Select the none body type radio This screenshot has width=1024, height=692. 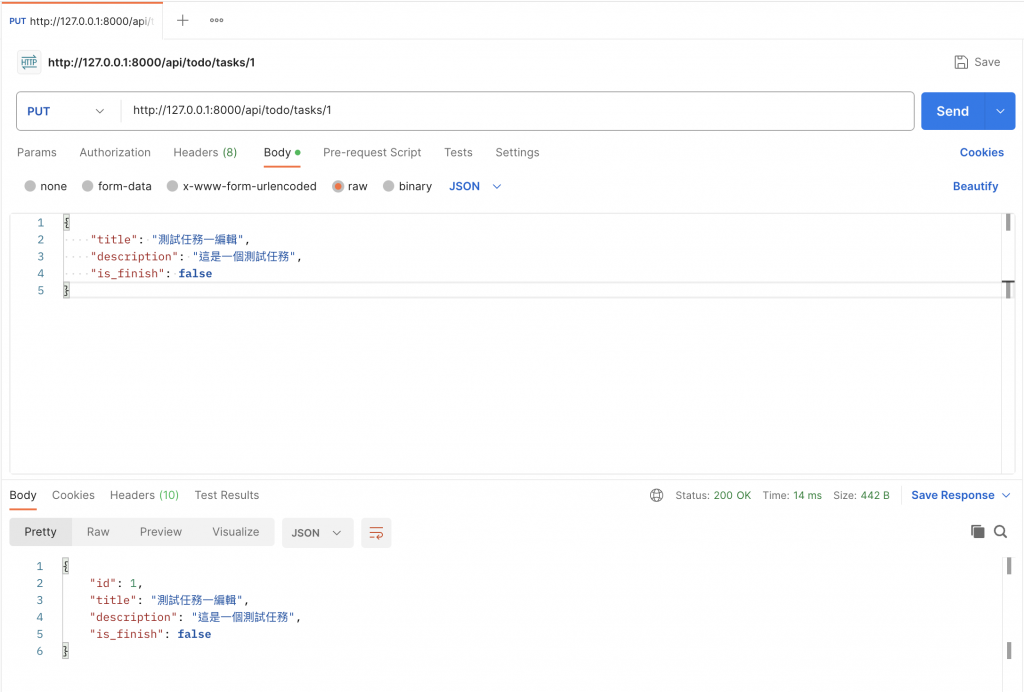point(30,186)
